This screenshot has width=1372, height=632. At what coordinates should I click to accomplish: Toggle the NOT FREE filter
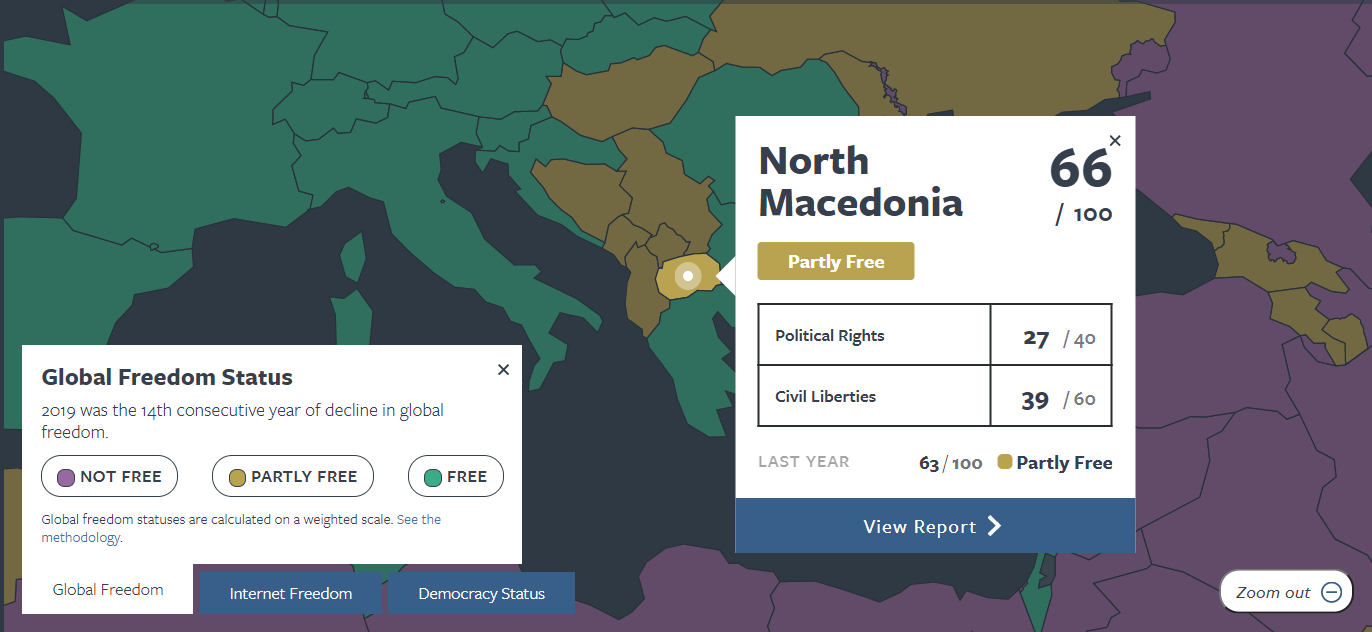click(x=109, y=477)
